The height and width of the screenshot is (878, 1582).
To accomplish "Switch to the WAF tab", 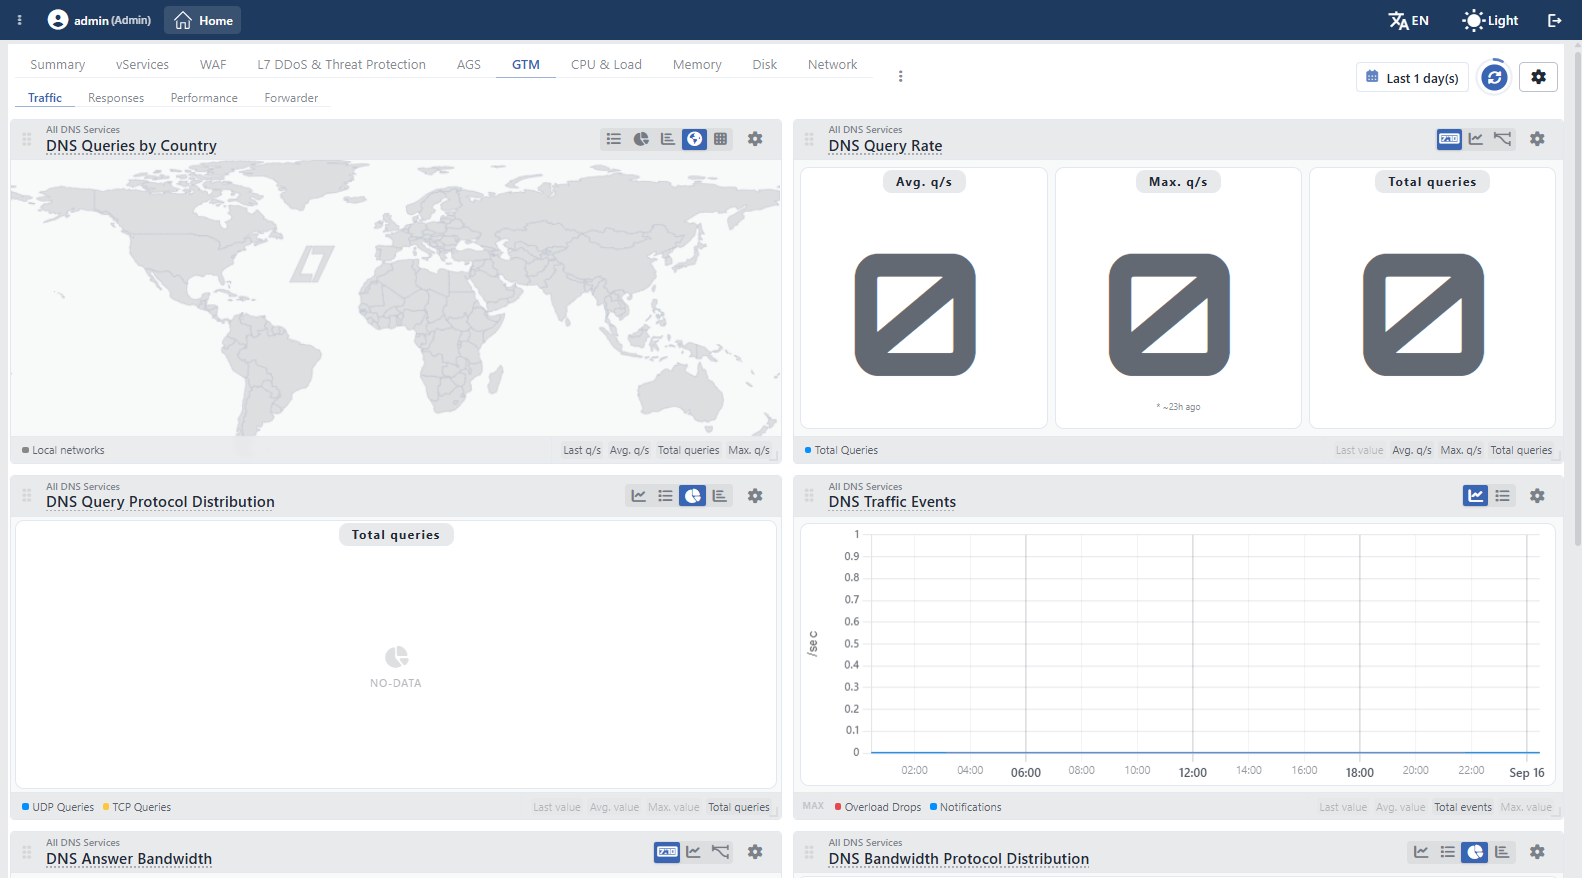I will 213,64.
